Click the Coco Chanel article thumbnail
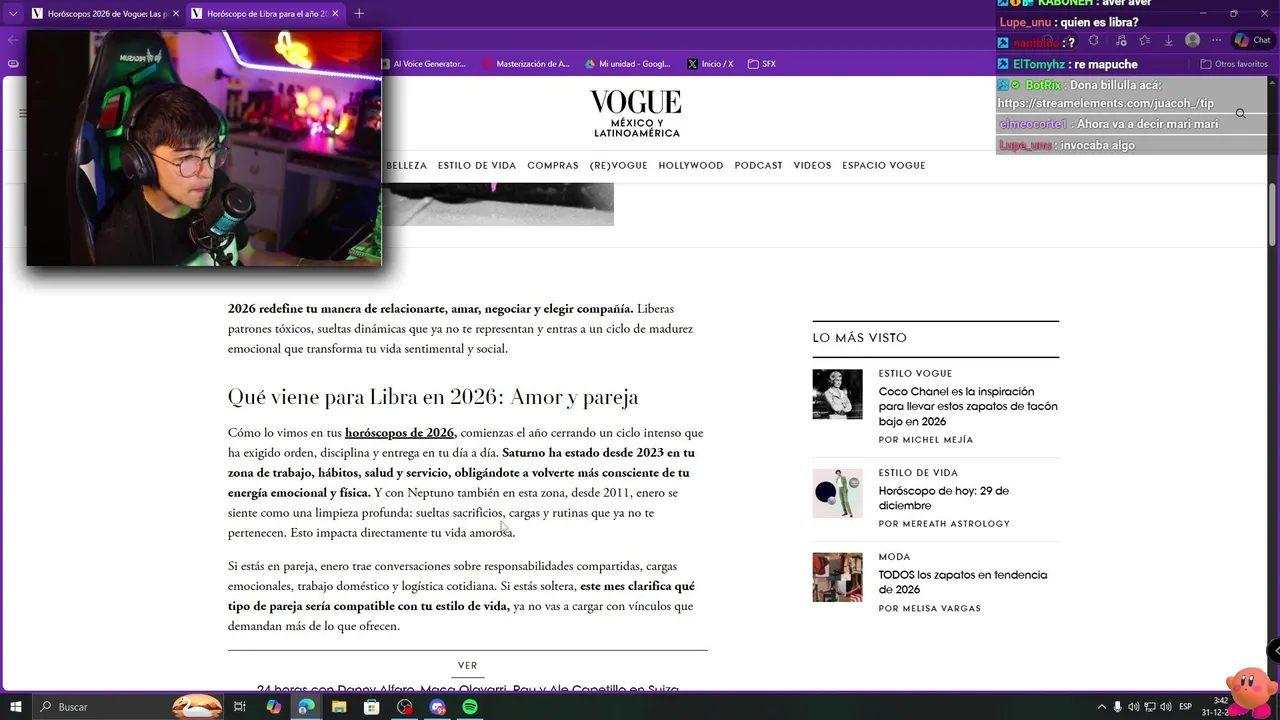The height and width of the screenshot is (720, 1280). point(837,394)
